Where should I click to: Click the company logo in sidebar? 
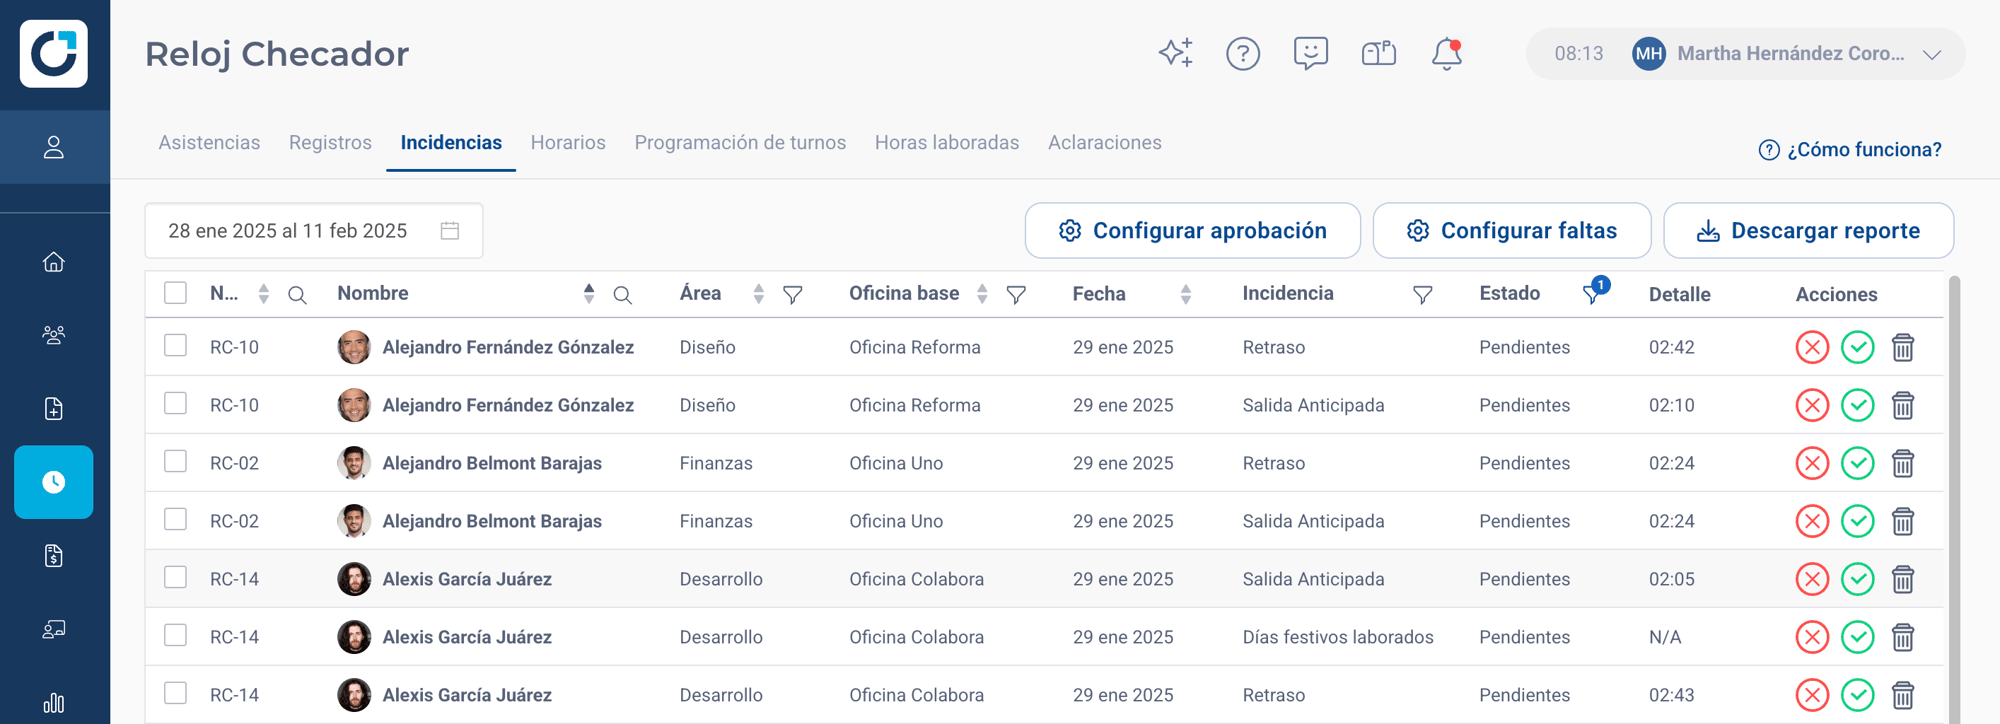(54, 54)
